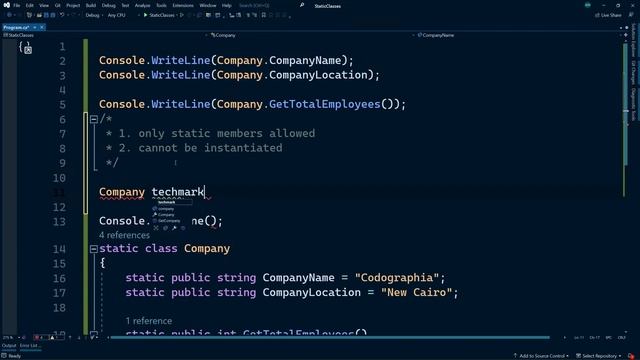Click the user account avatar icon
Screen dimensions: 640x360
(588, 5)
